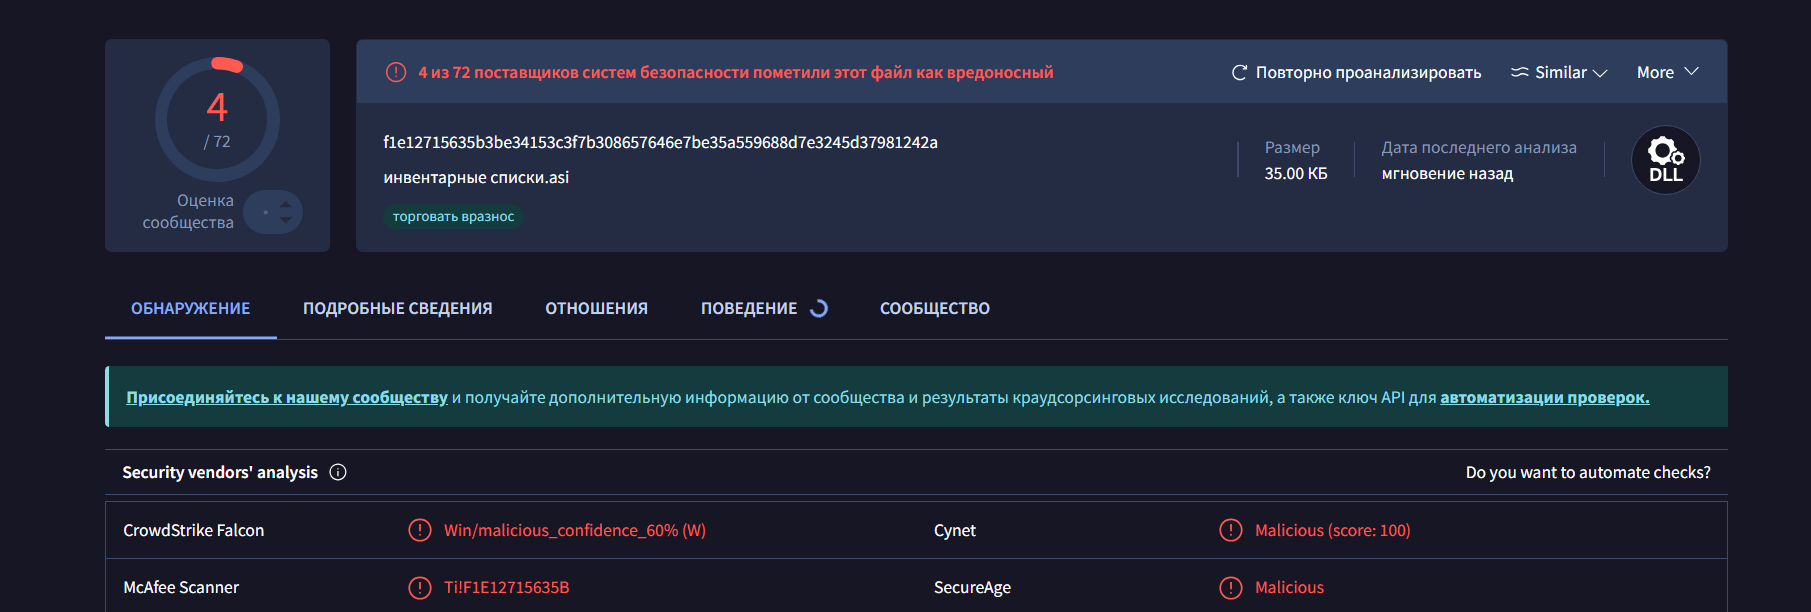Image resolution: width=1811 pixels, height=612 pixels.
Task: Click the warning icon next to the McAfee Scanner result
Action: point(420,587)
